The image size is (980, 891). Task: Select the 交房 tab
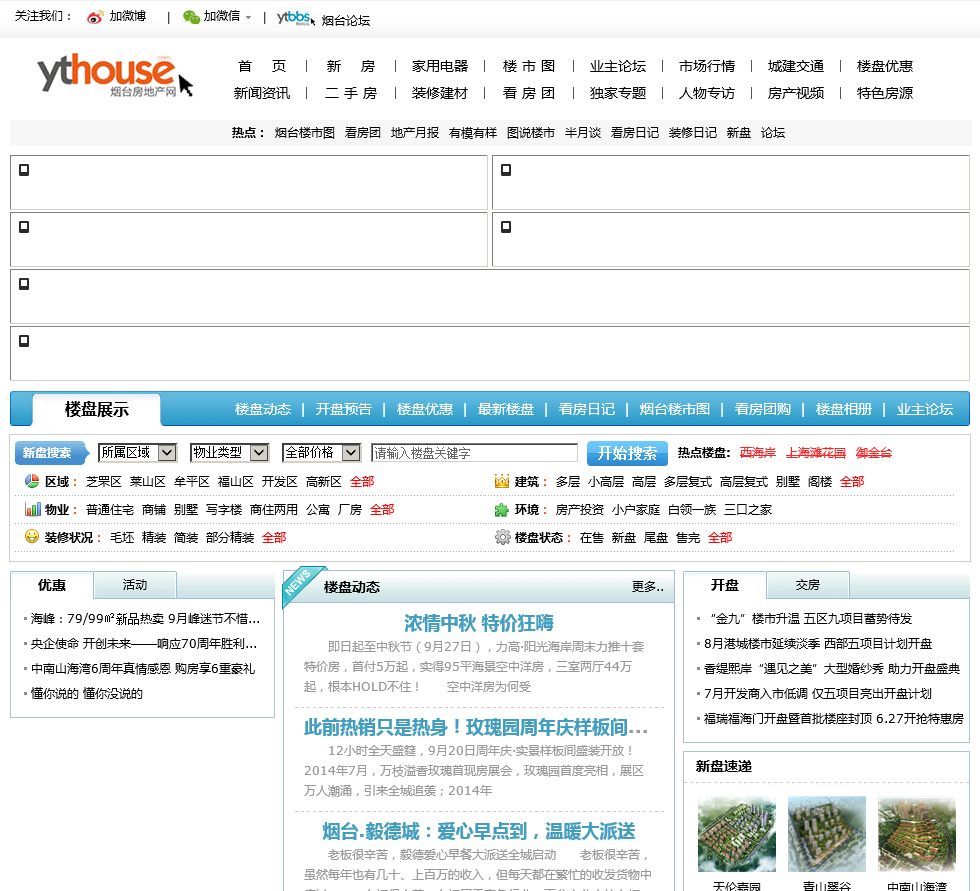(x=808, y=585)
